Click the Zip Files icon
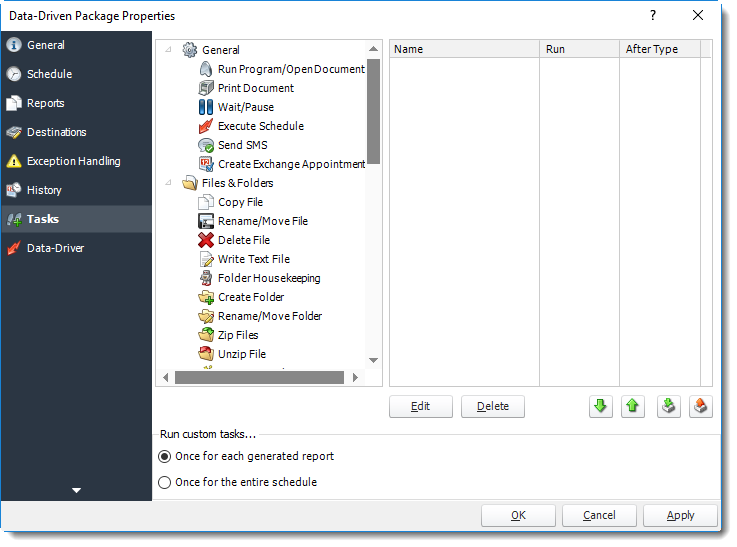Screen dimensions: 737x547 point(205,335)
